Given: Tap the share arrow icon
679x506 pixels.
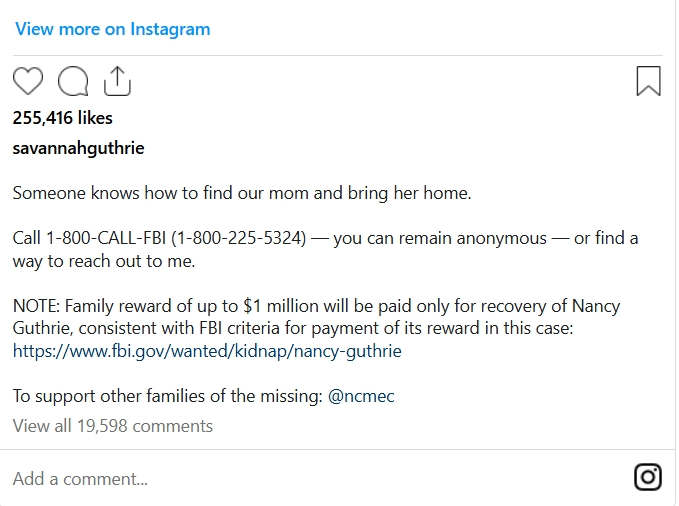Looking at the screenshot, I should click(x=117, y=81).
